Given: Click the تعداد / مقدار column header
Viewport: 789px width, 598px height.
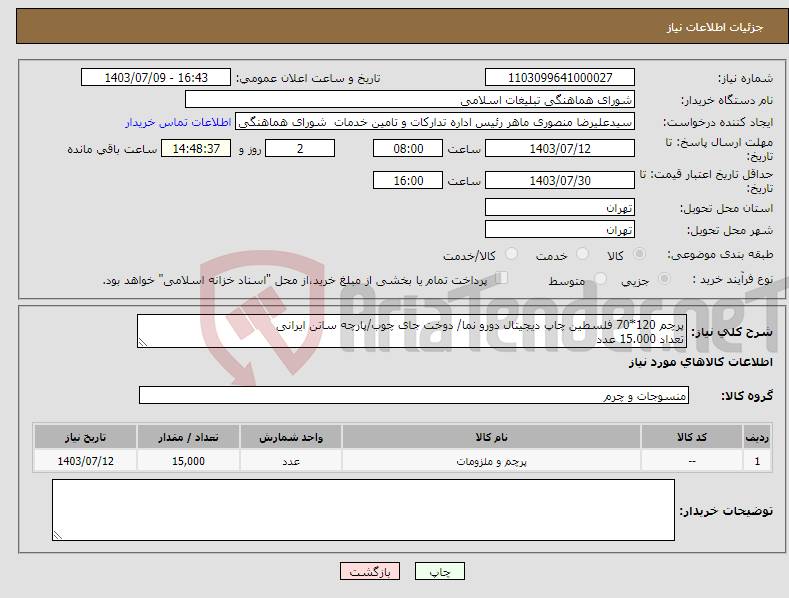Looking at the screenshot, I should (188, 437).
